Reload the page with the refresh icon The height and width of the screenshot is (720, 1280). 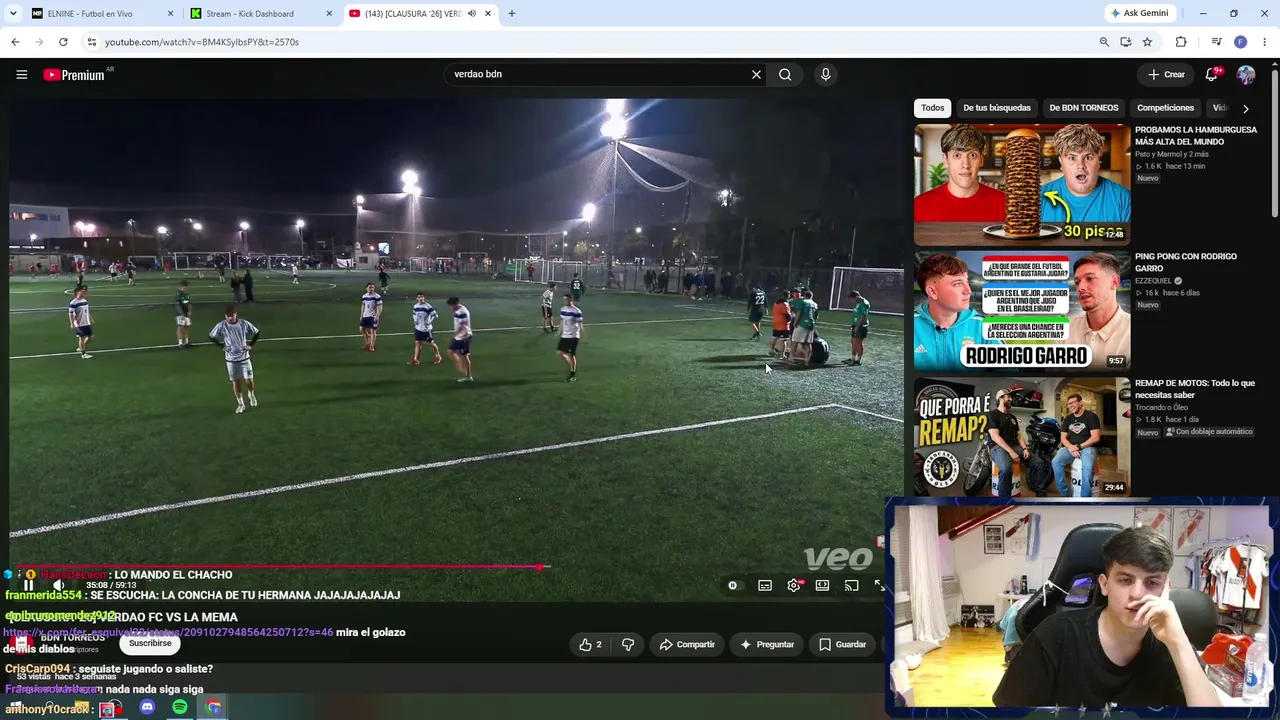click(x=63, y=42)
